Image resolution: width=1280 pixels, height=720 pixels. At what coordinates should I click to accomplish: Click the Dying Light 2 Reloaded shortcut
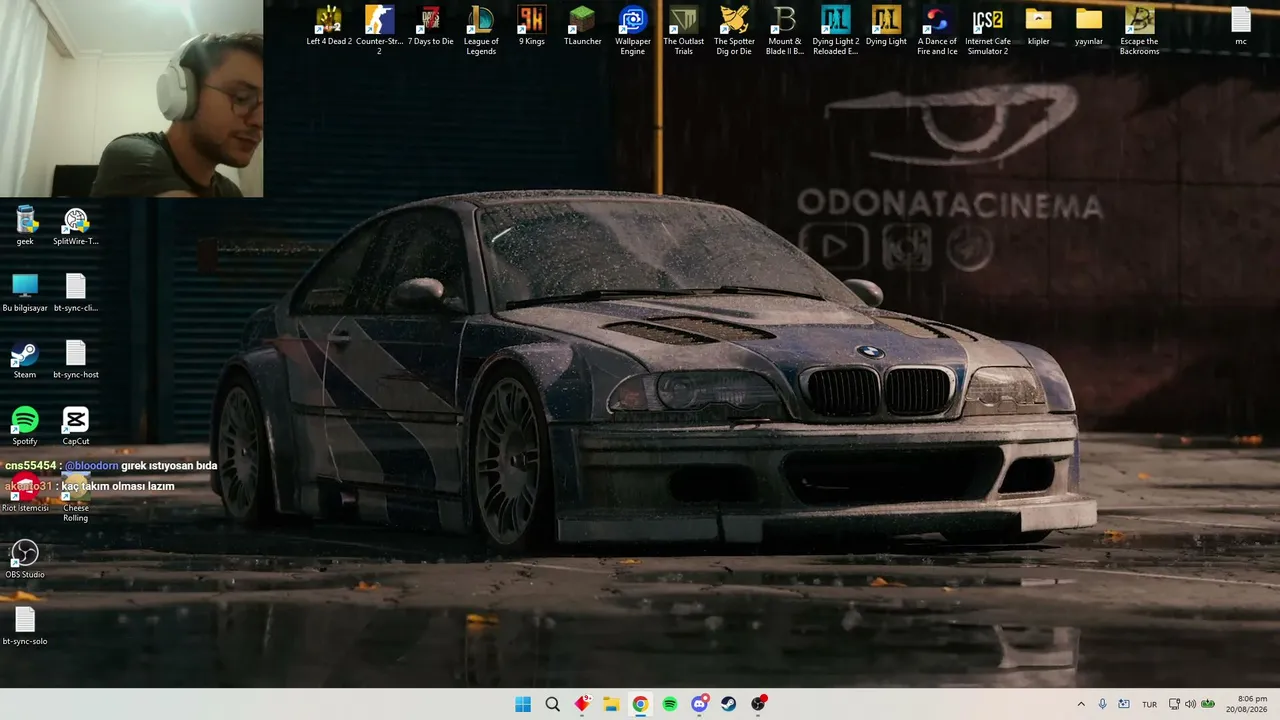[x=835, y=30]
